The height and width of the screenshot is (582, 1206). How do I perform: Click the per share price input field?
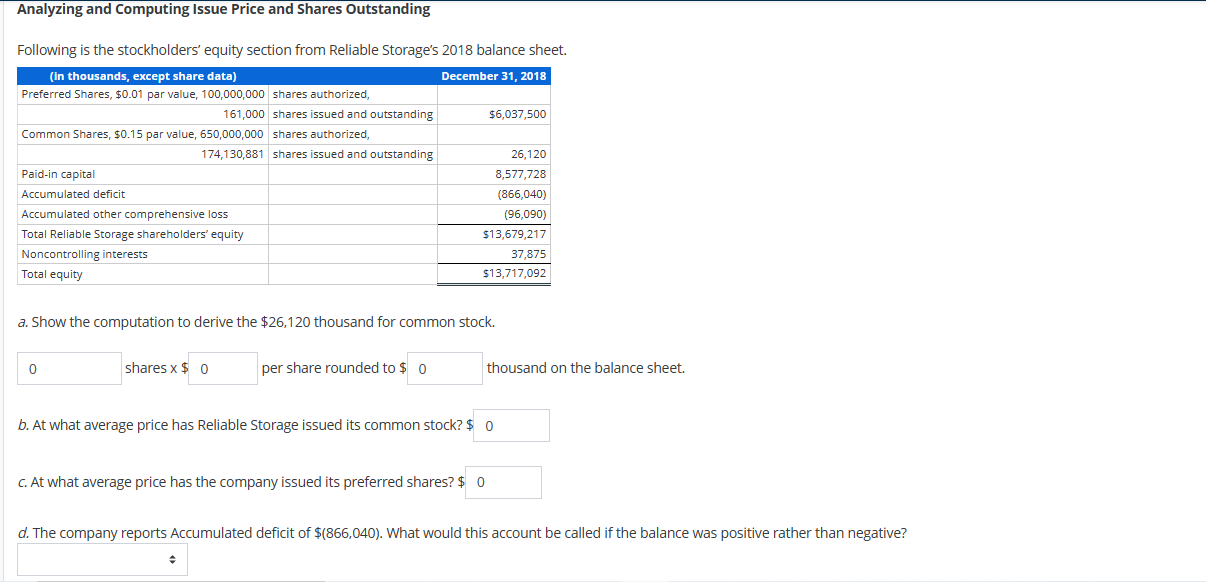(222, 367)
